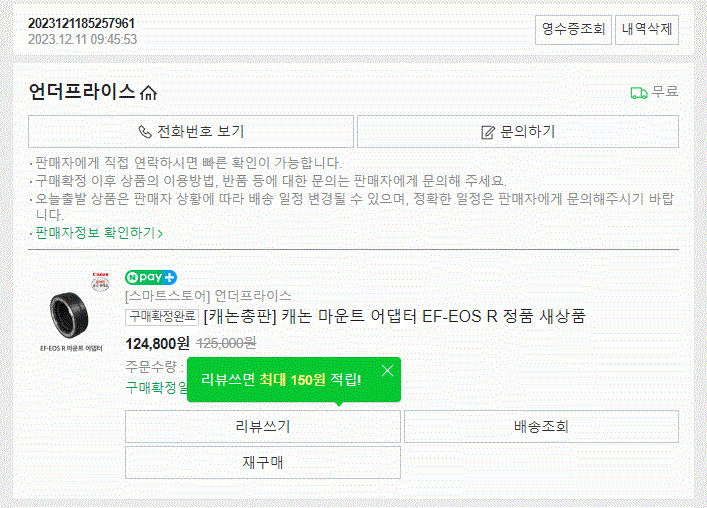Viewport: 707px width, 508px height.
Task: Open 영수증조회 receipt lookup
Action: pyautogui.click(x=572, y=29)
